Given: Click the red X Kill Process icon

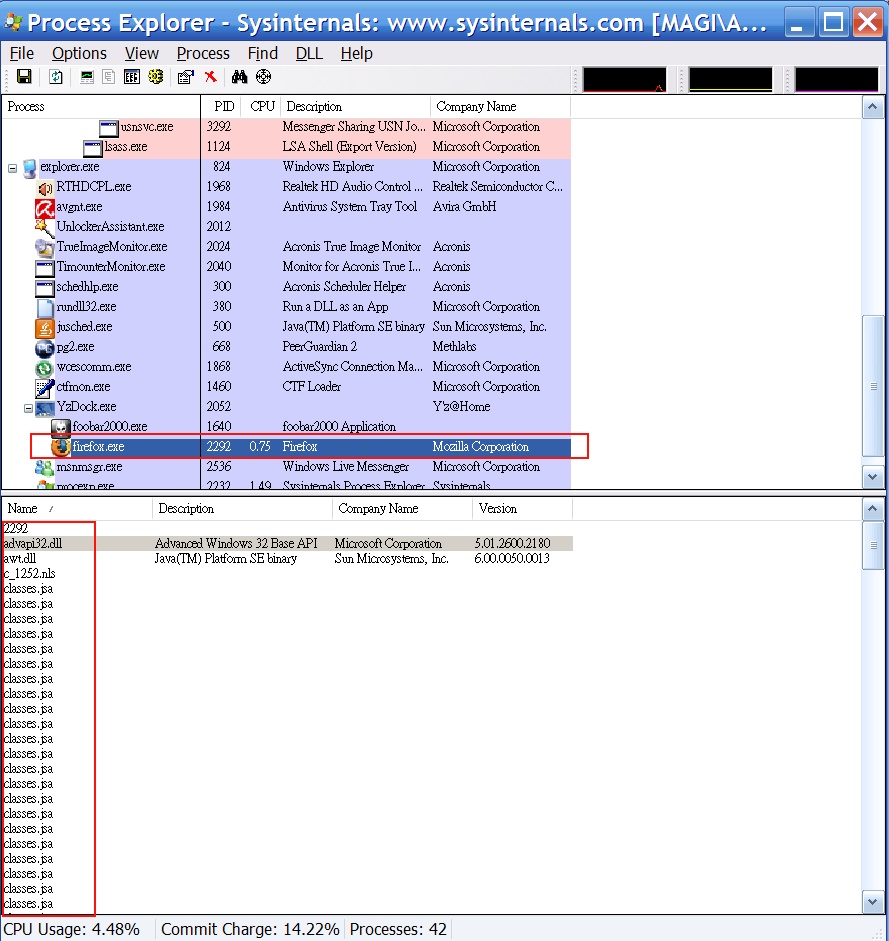Looking at the screenshot, I should 210,77.
